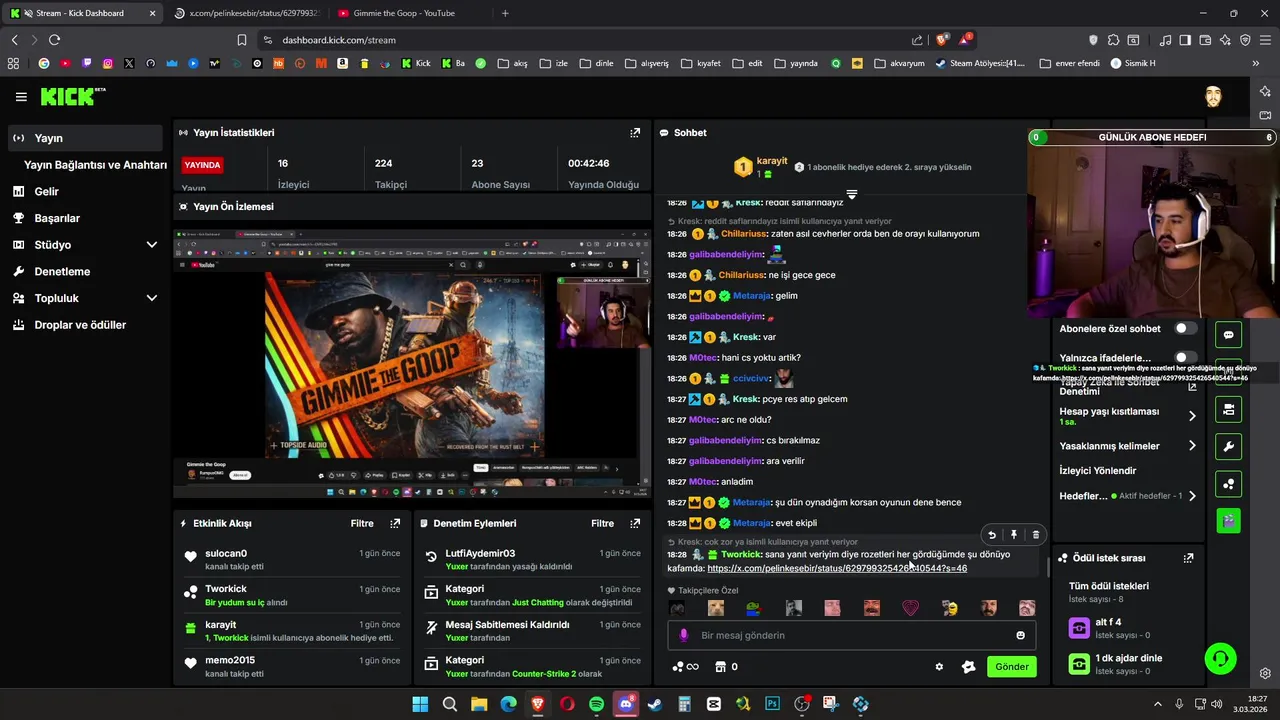Screen dimensions: 1280x720
Task: Open wrench tools icon in right sidebar
Action: [1228, 446]
